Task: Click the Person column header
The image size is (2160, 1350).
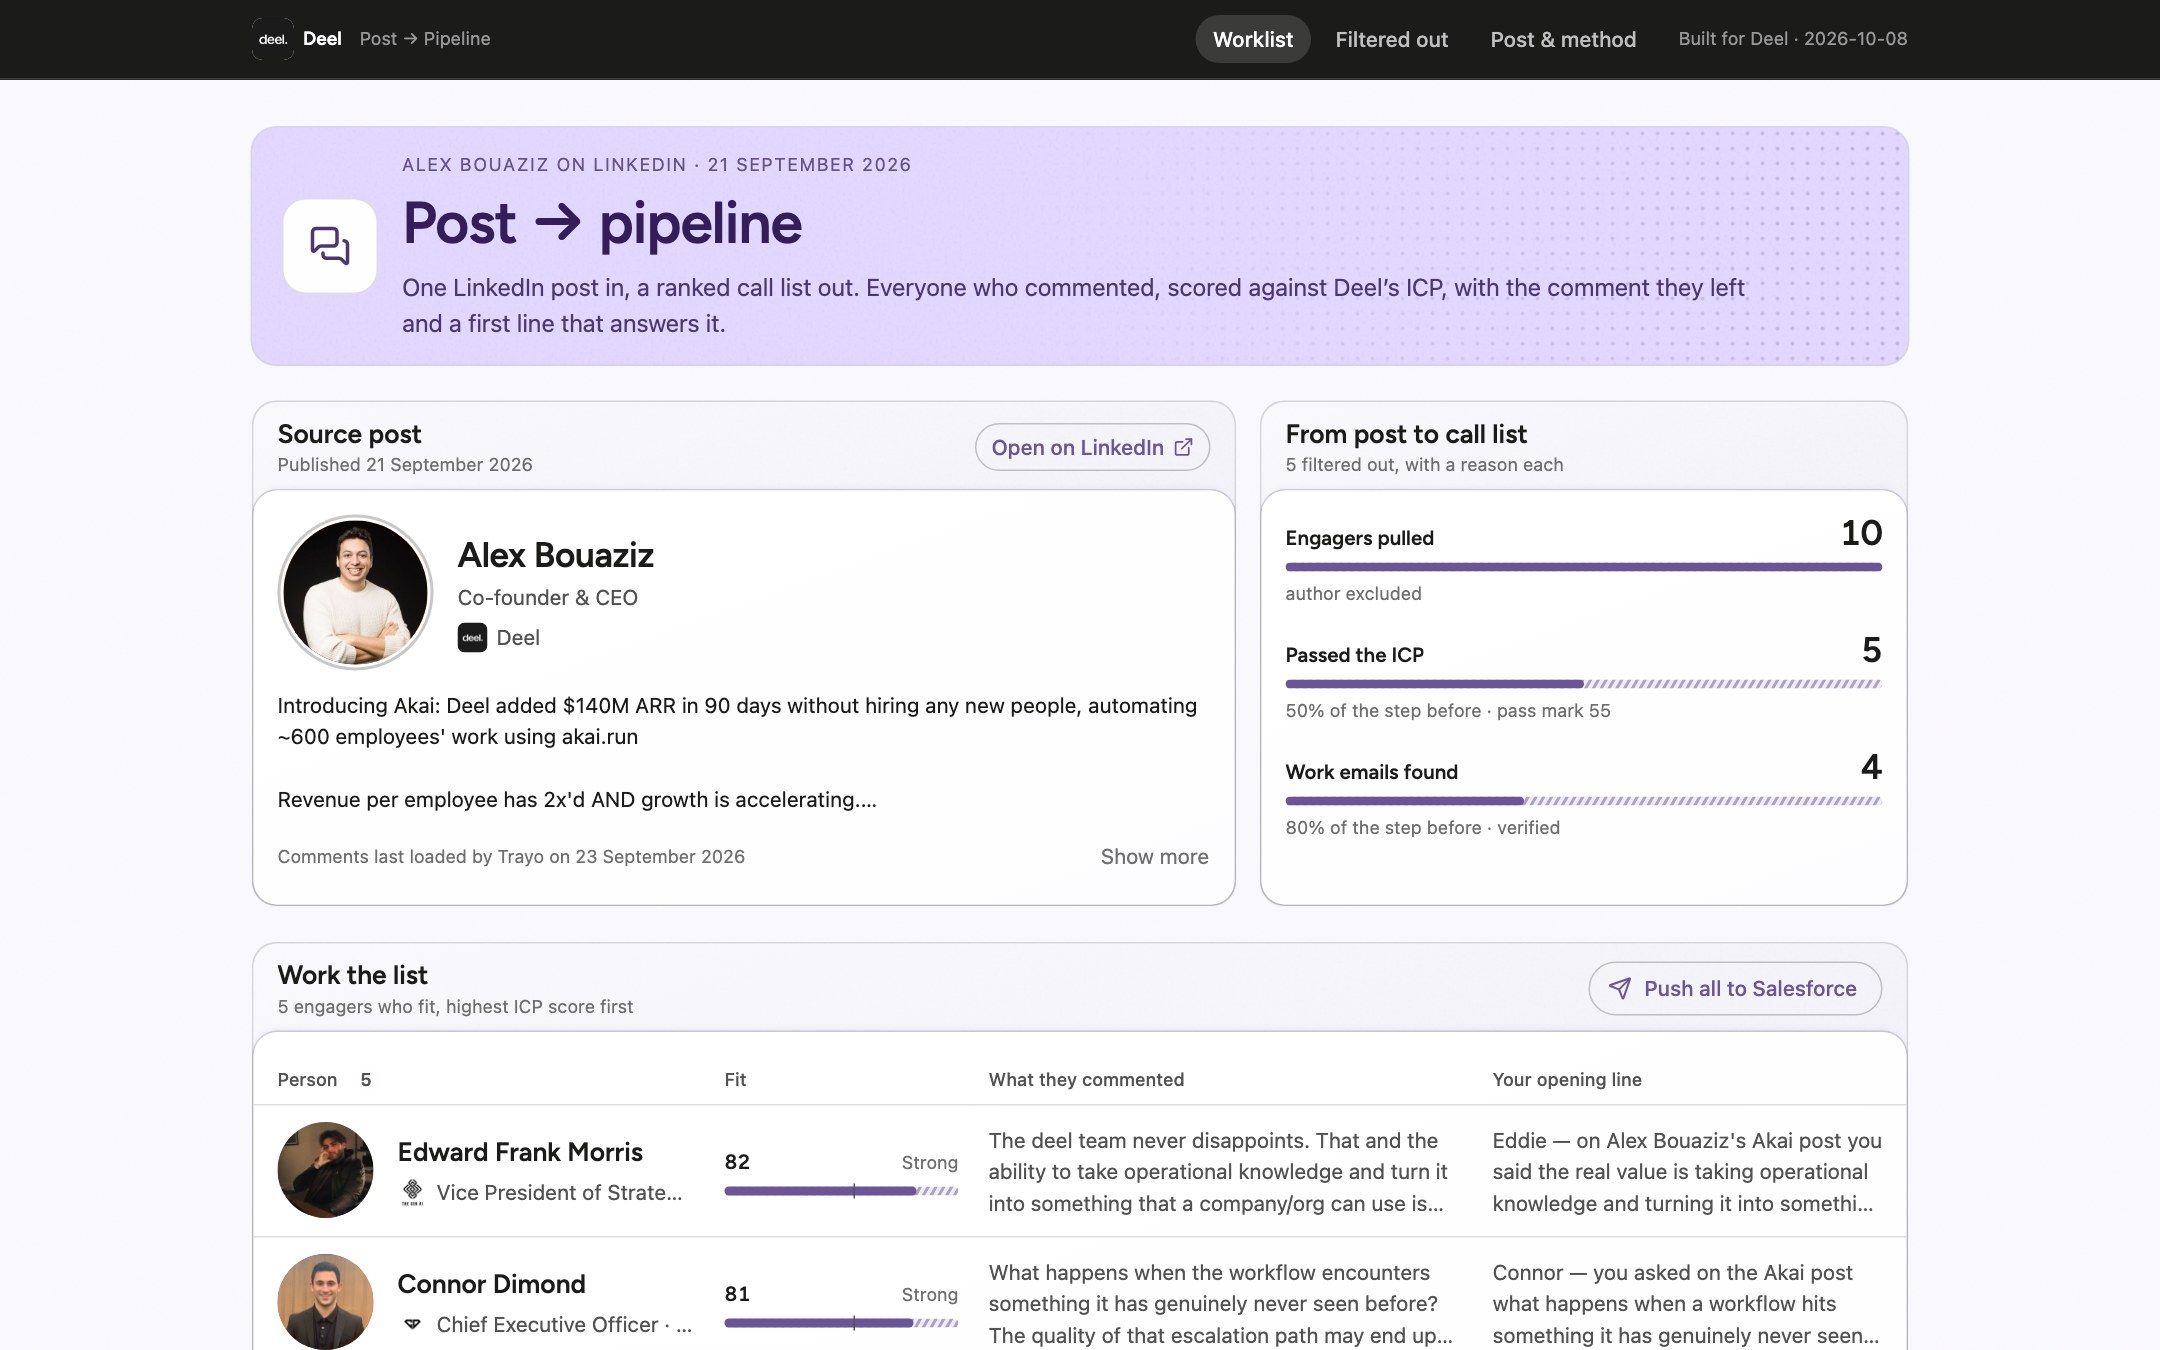Action: click(x=307, y=1079)
